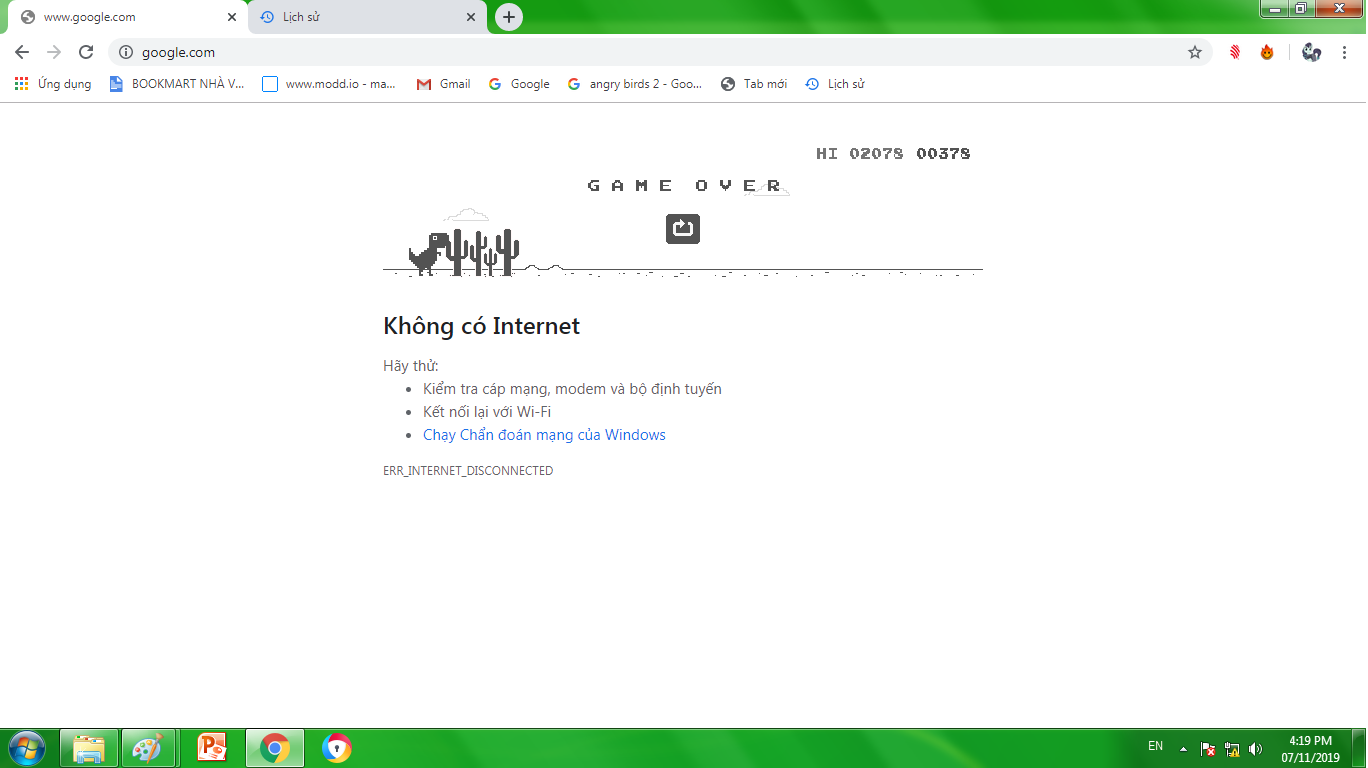Image resolution: width=1368 pixels, height=768 pixels.
Task: Click the ERR_INTERNET_DISCONNECTED text
Action: coord(468,470)
